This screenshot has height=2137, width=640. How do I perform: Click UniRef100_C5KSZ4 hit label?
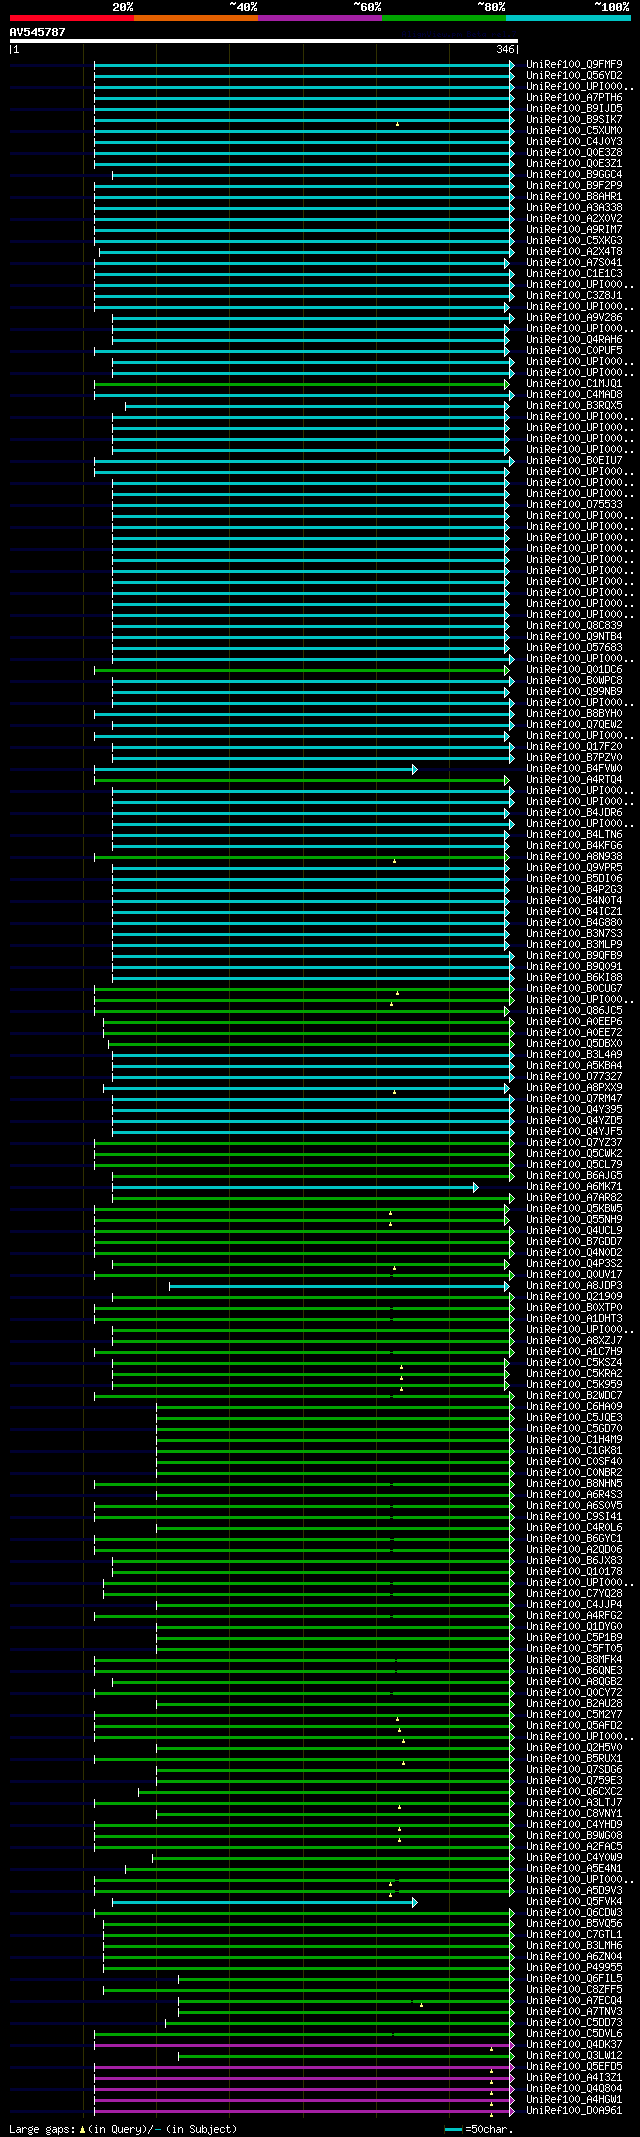click(574, 1362)
